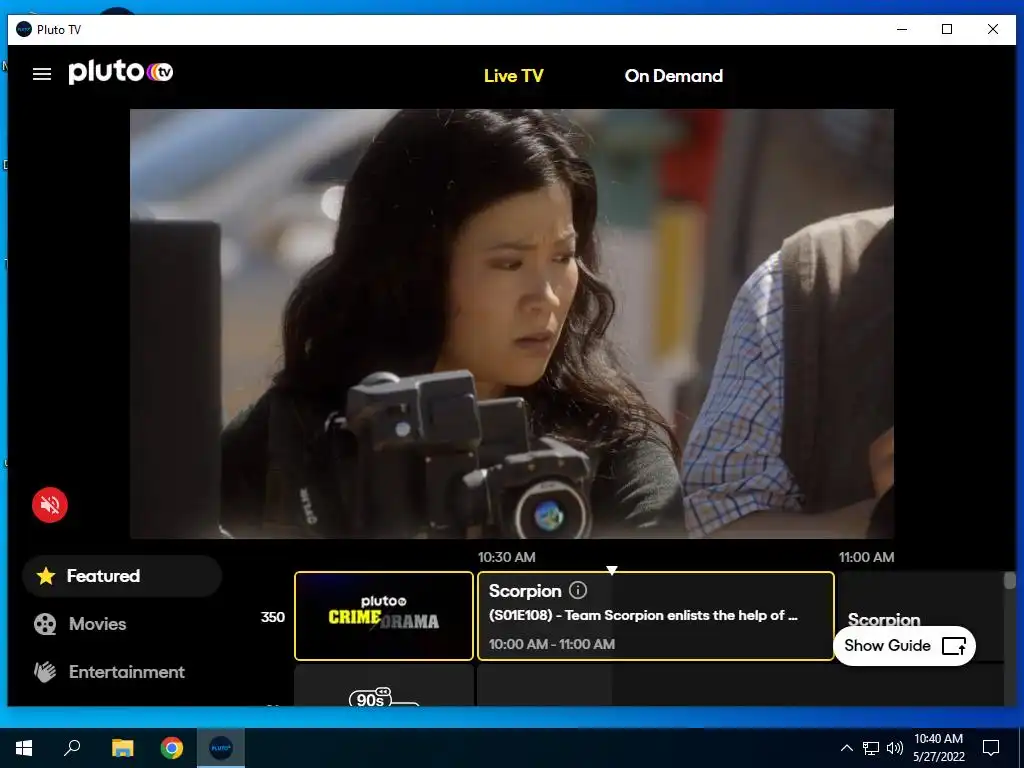
Task: Show hidden system tray icons
Action: (x=846, y=748)
